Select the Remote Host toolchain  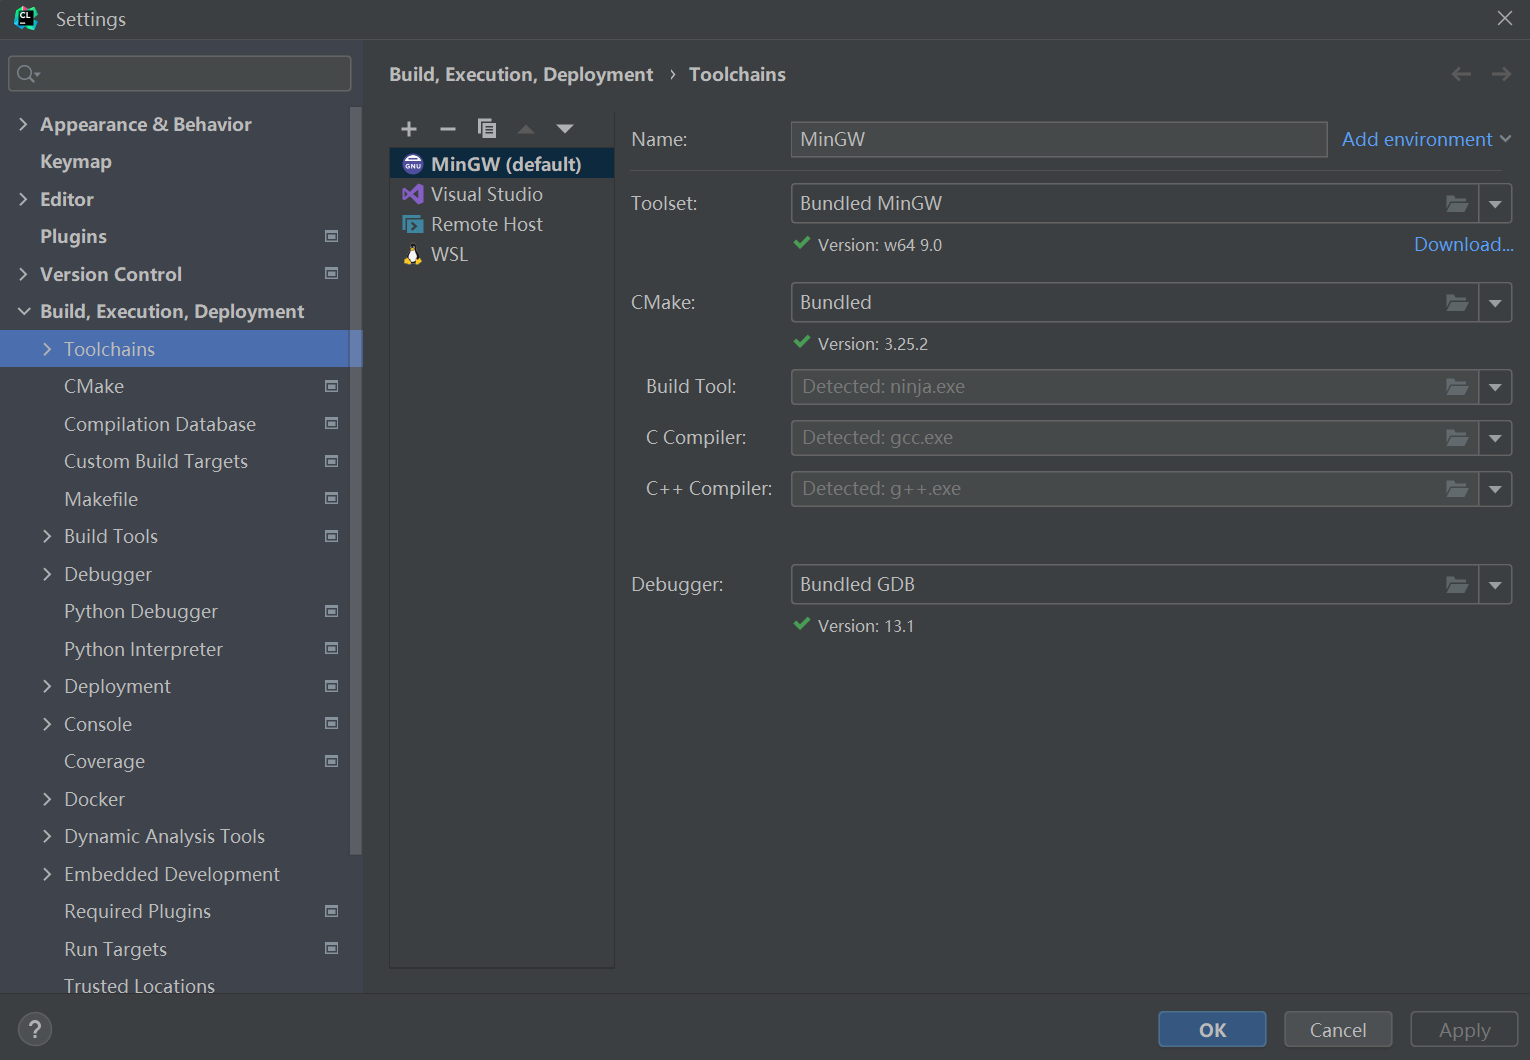[486, 224]
